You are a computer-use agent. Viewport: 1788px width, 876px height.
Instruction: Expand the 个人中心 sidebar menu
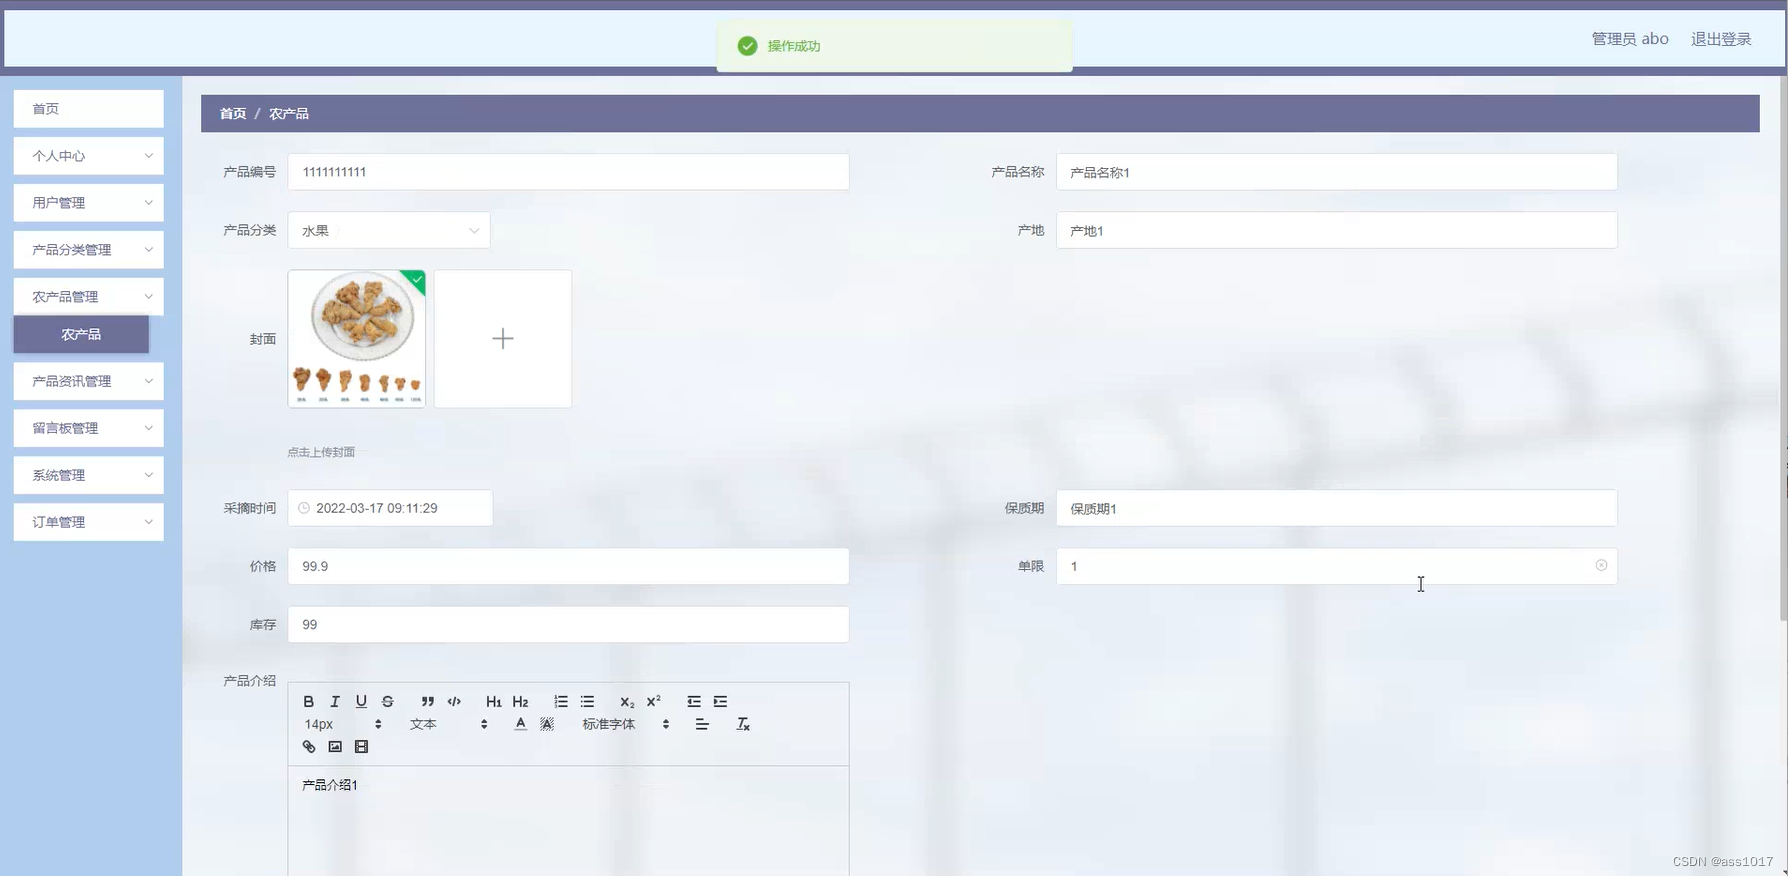coord(88,156)
